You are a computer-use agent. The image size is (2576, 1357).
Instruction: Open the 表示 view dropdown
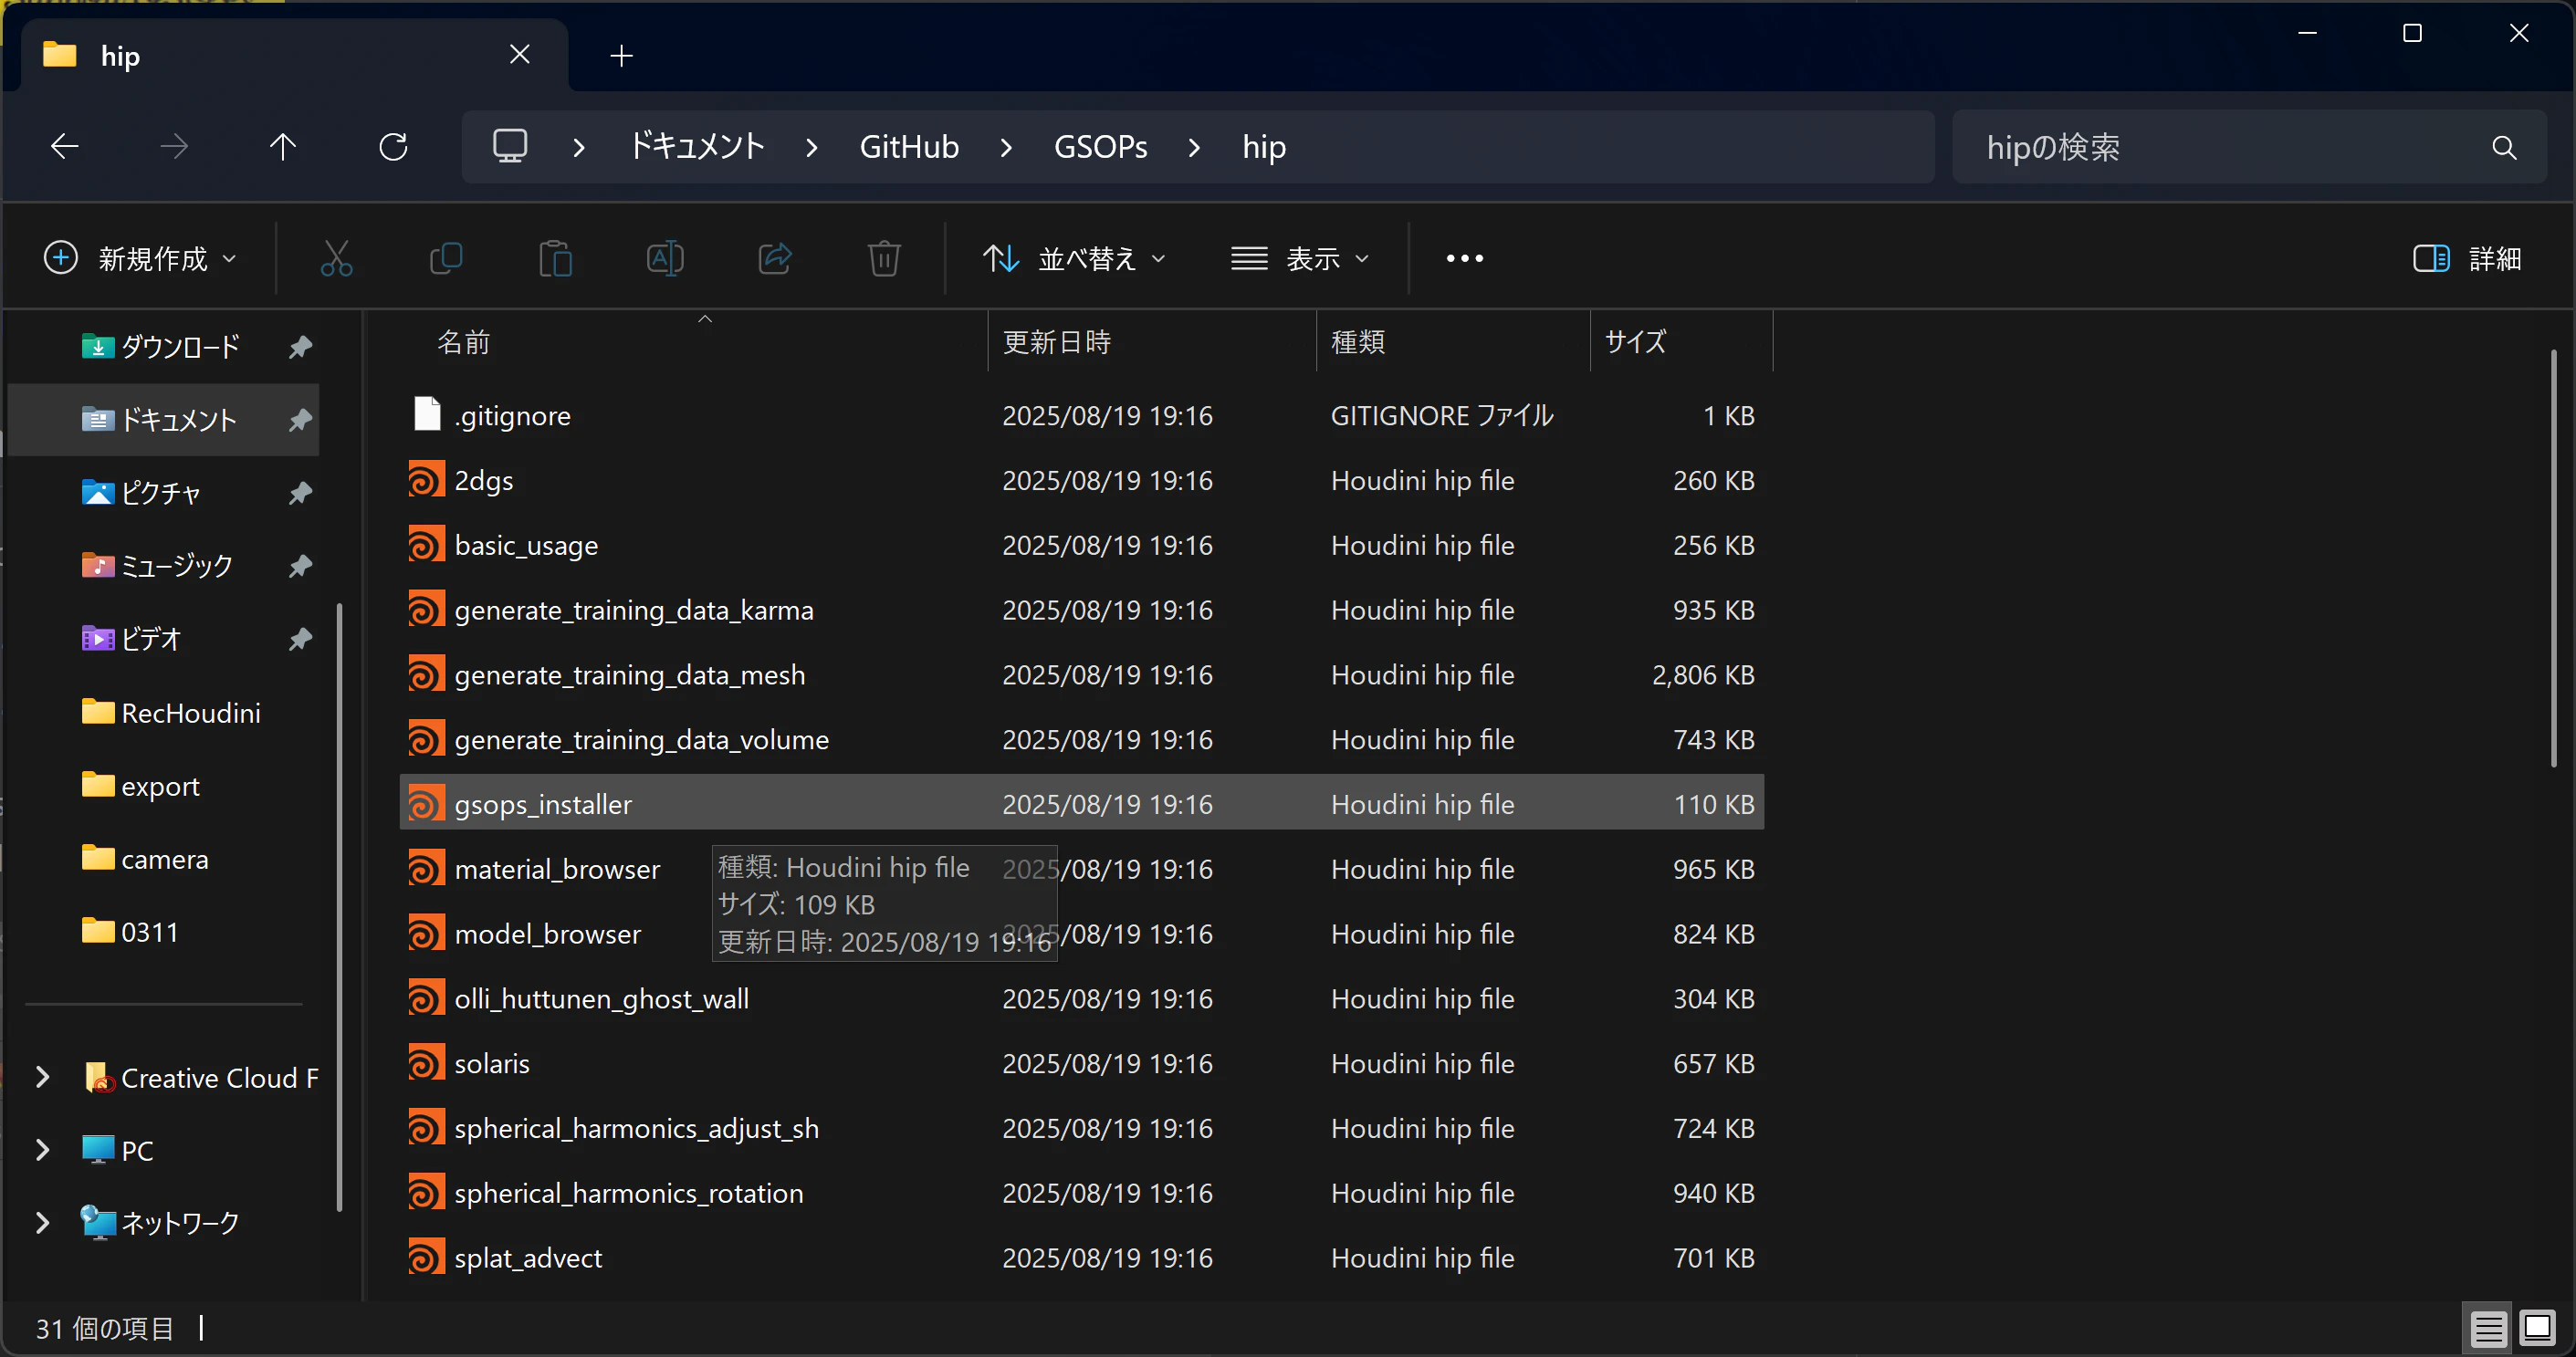[1299, 259]
